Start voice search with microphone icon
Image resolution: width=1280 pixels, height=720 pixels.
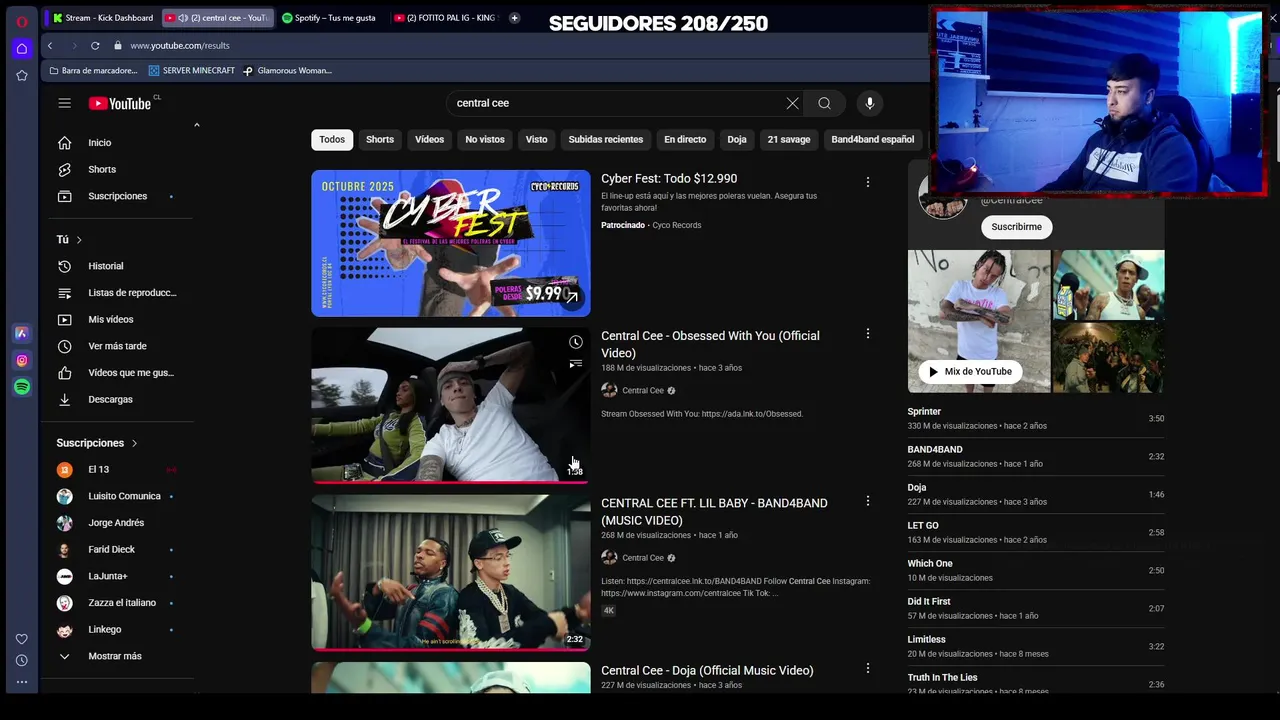[x=869, y=103]
